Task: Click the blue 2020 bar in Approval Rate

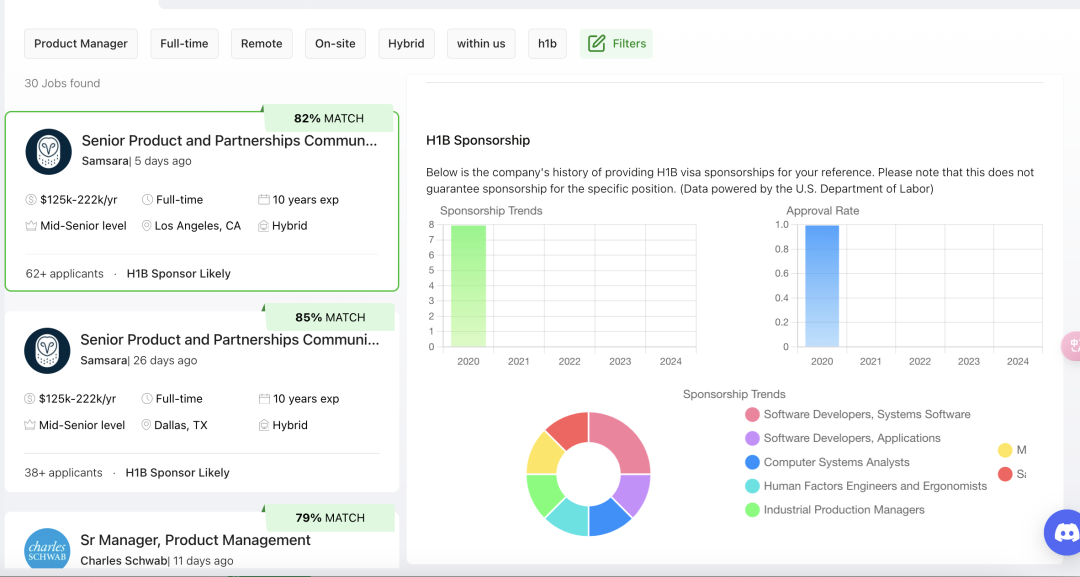Action: pyautogui.click(x=822, y=286)
